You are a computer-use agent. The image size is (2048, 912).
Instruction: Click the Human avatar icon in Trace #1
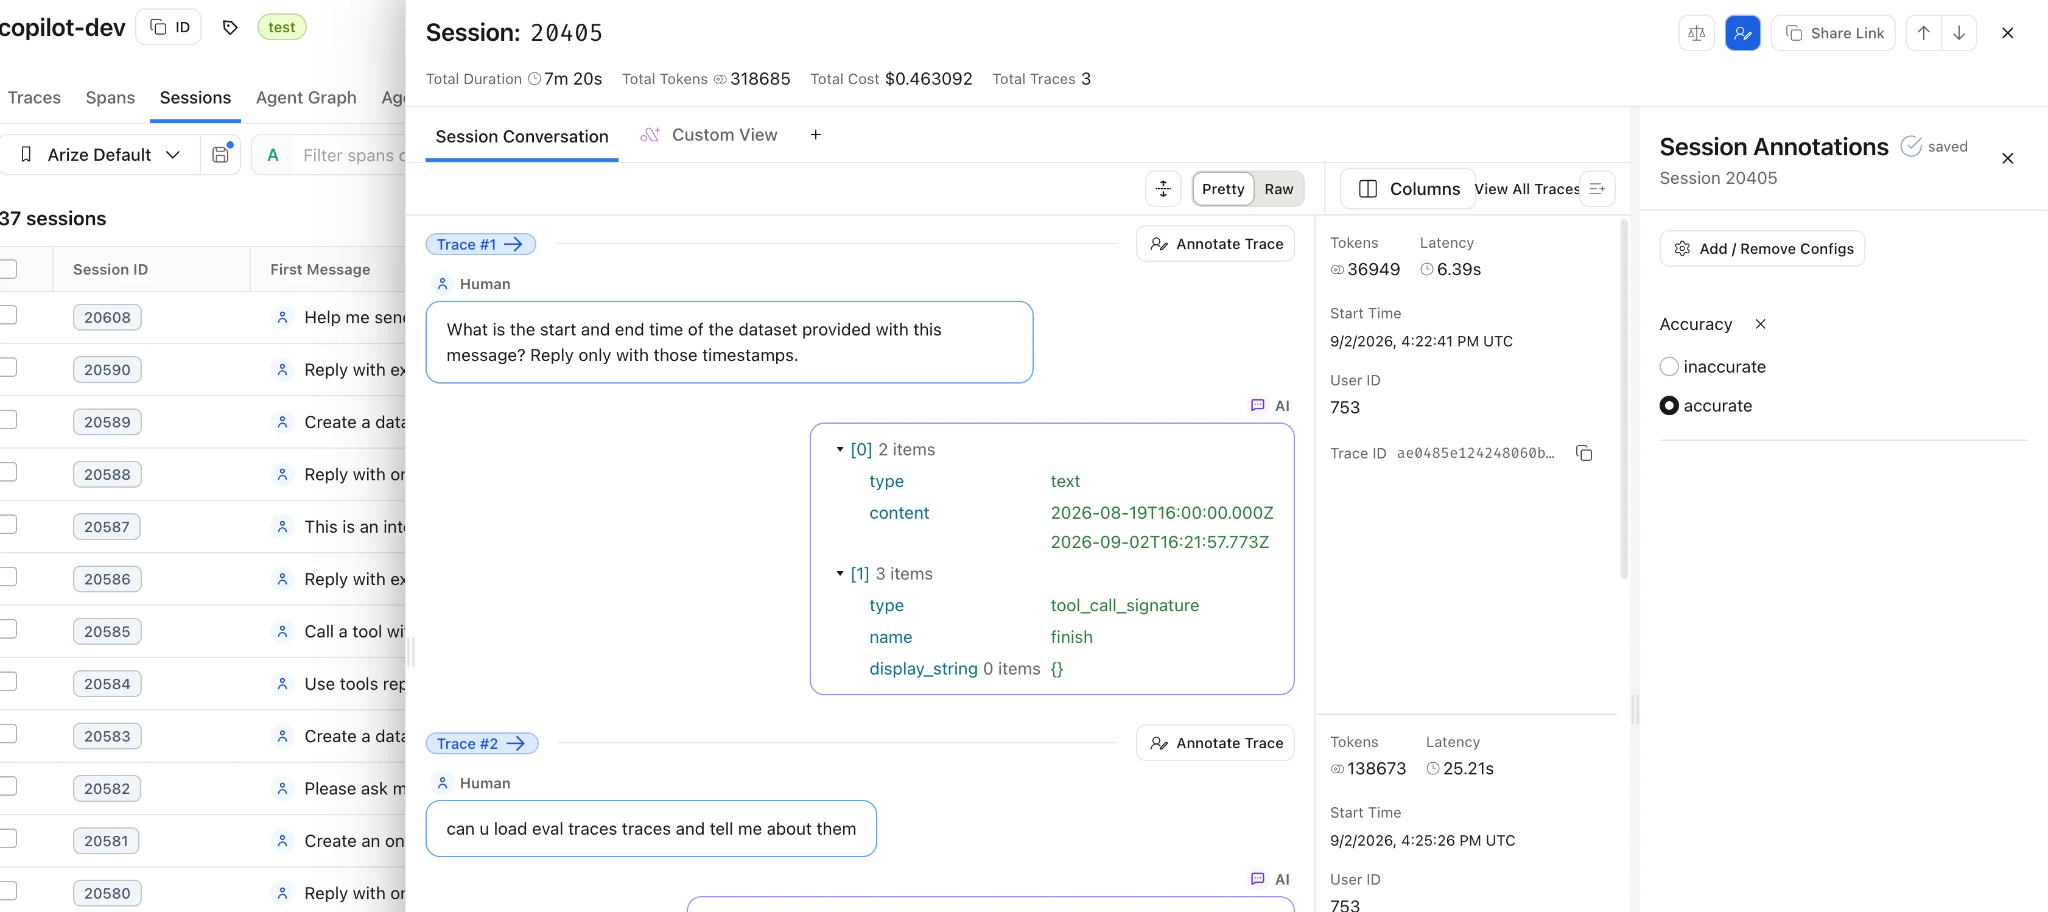442,284
